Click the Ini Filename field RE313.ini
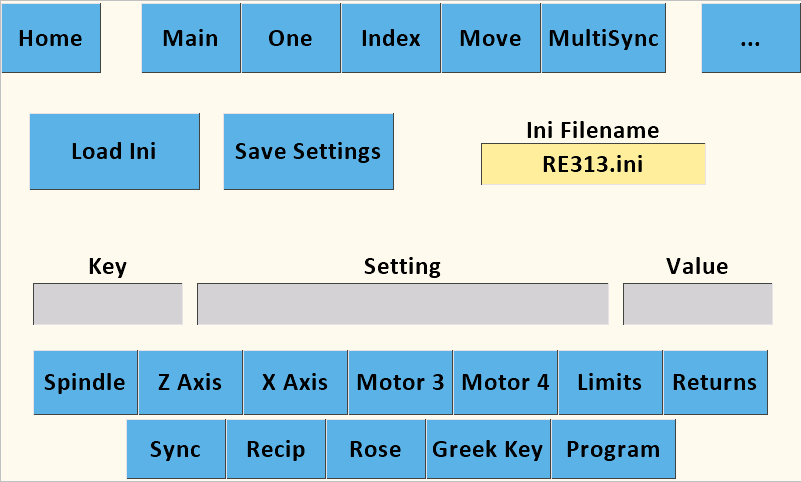801x482 pixels. click(x=593, y=164)
